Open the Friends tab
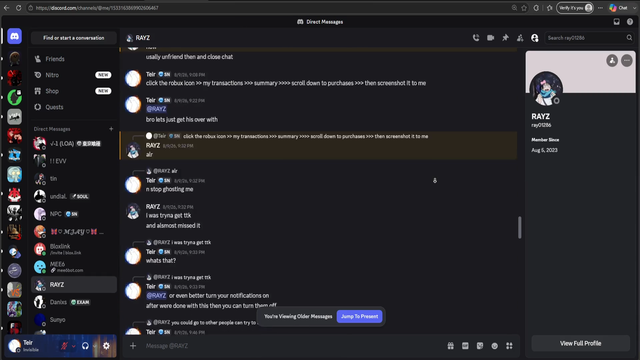Screen dimensions: 640x360 click(x=73, y=59)
